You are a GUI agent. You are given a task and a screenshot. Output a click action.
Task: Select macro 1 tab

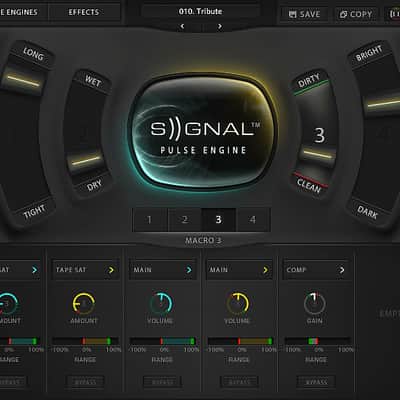(149, 219)
